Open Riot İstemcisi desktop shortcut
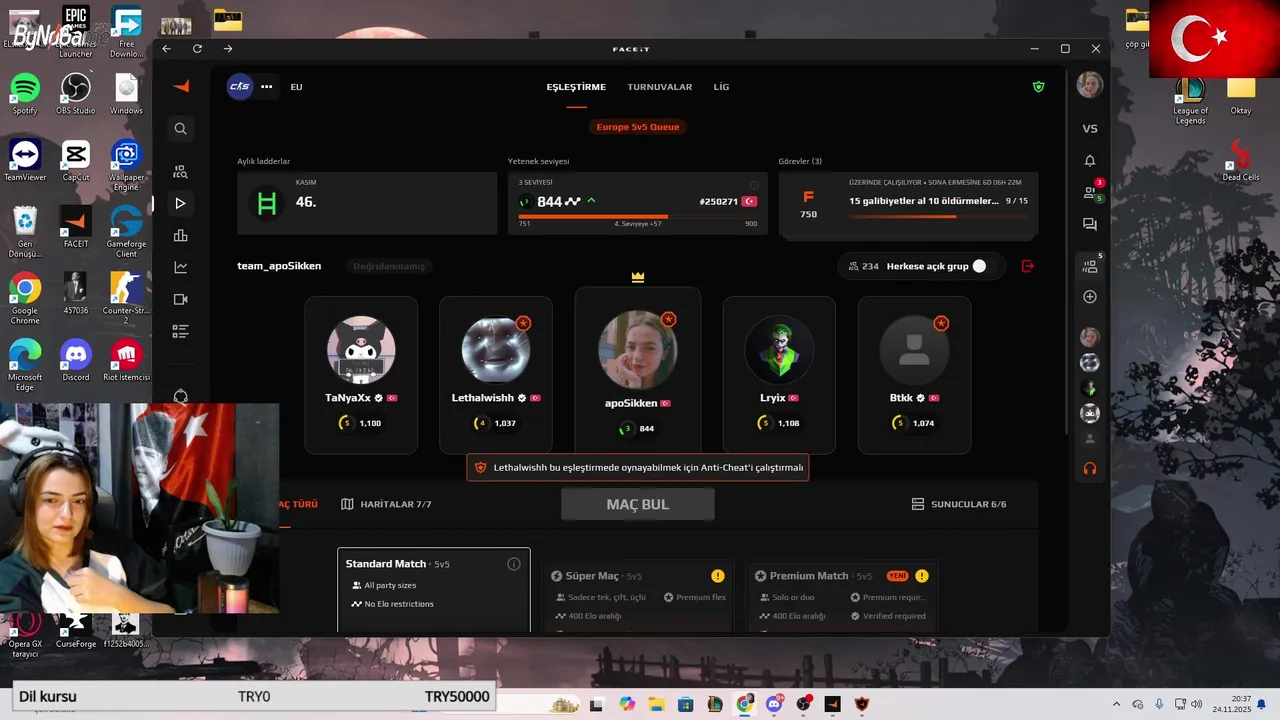The width and height of the screenshot is (1280, 720). pyautogui.click(x=126, y=360)
